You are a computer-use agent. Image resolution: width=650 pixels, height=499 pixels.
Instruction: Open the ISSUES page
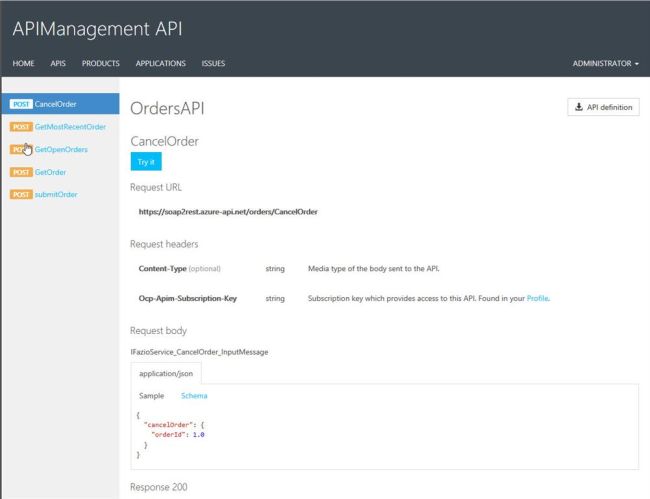[x=213, y=63]
